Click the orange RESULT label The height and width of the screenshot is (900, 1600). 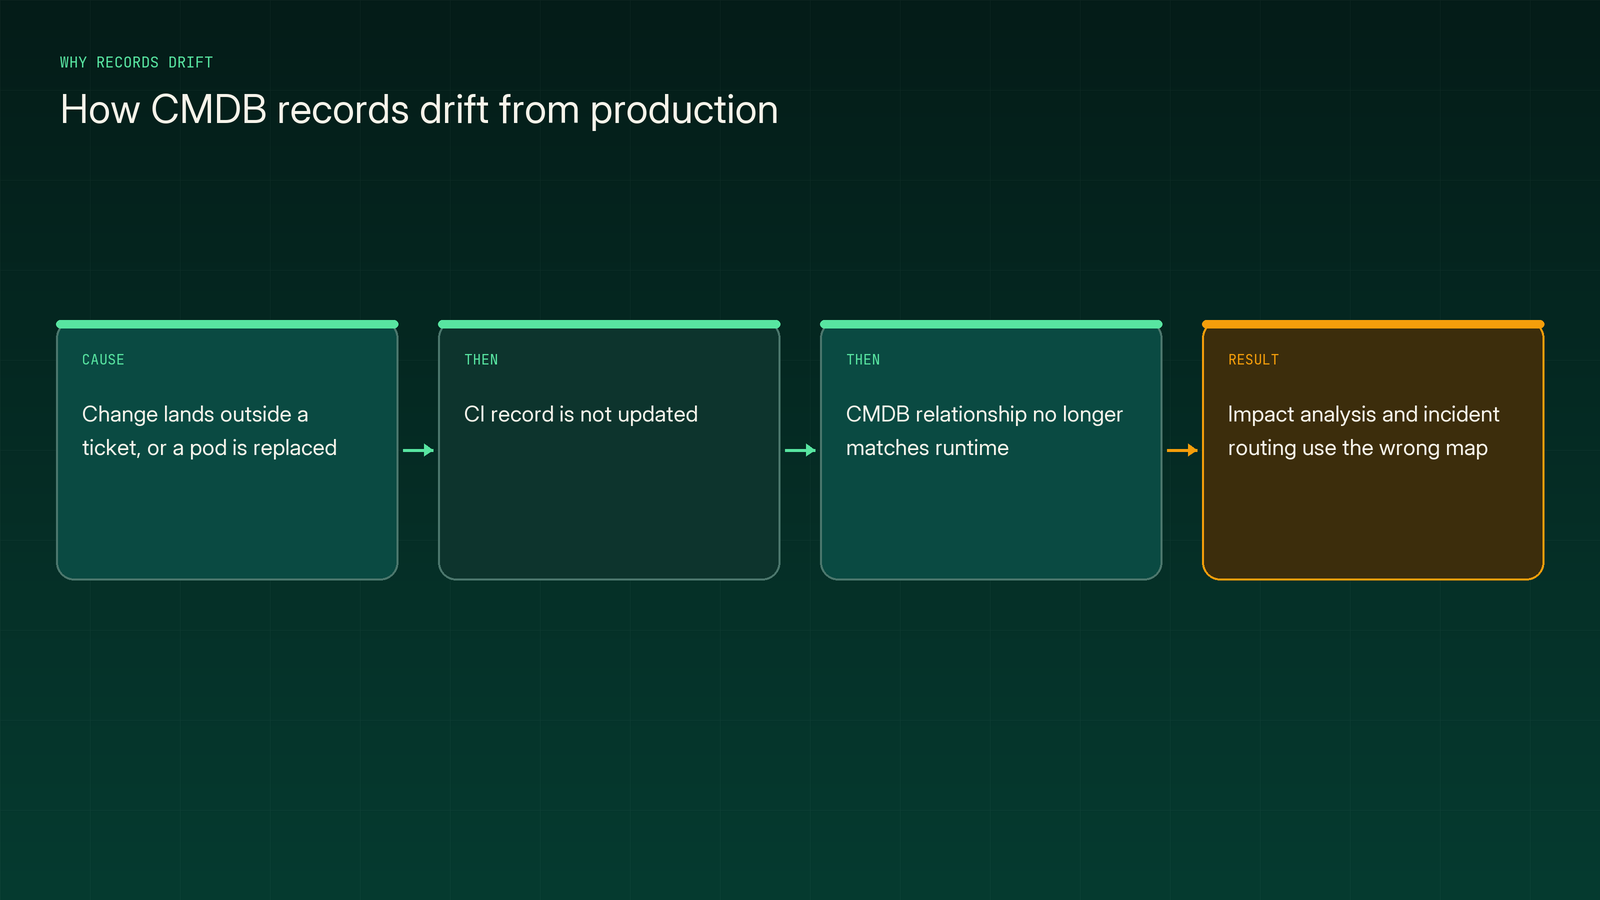pyautogui.click(x=1253, y=360)
